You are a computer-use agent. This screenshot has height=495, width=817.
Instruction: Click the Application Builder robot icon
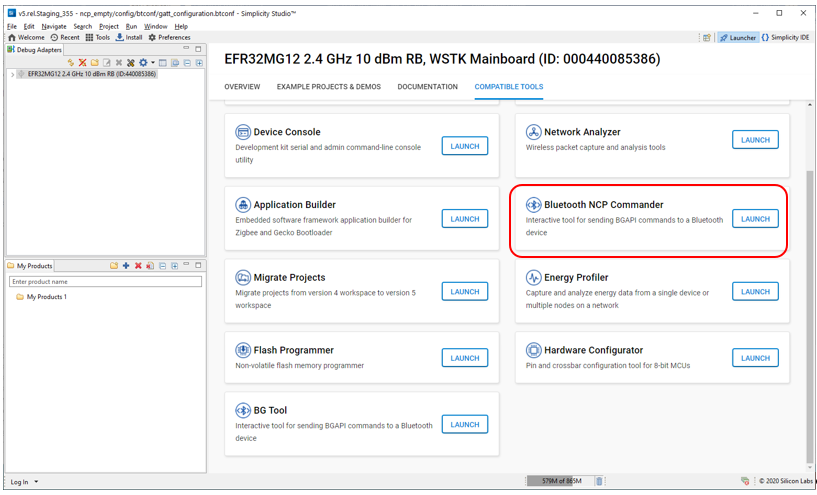pos(243,205)
